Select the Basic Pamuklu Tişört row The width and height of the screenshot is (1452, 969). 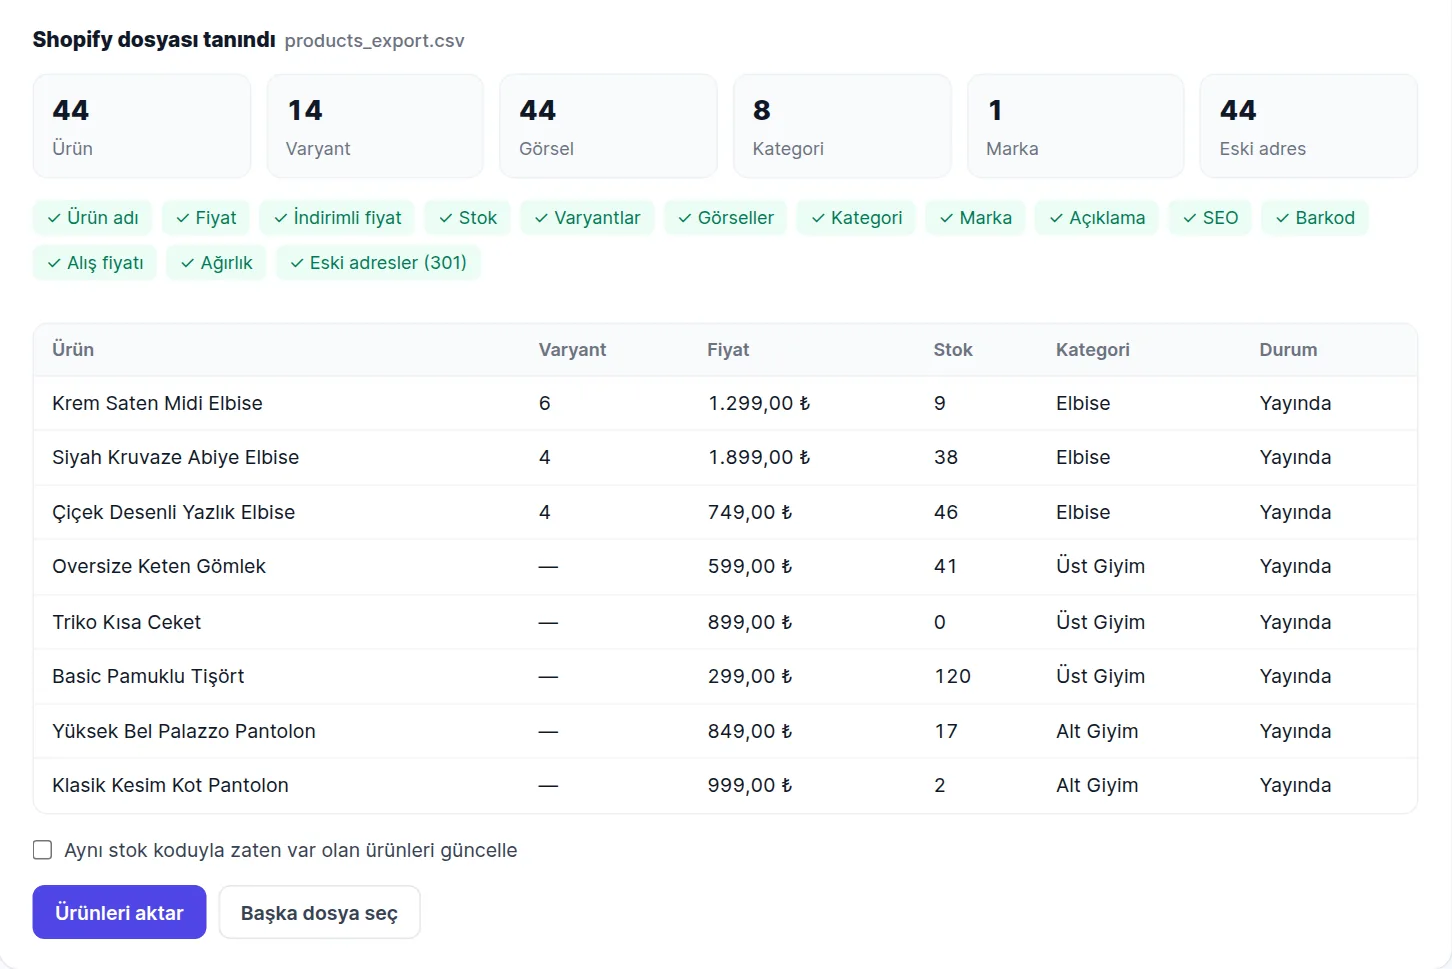click(725, 676)
